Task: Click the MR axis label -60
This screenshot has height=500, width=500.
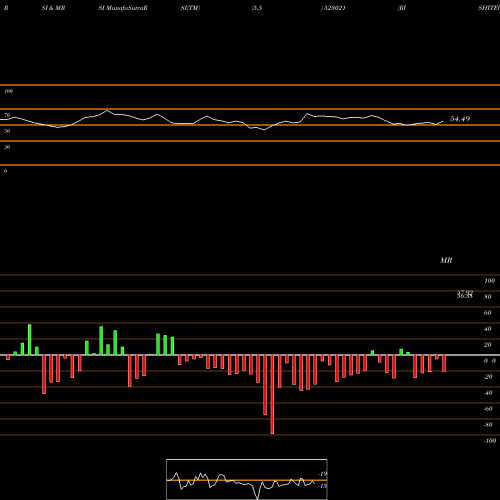Action: tap(488, 409)
